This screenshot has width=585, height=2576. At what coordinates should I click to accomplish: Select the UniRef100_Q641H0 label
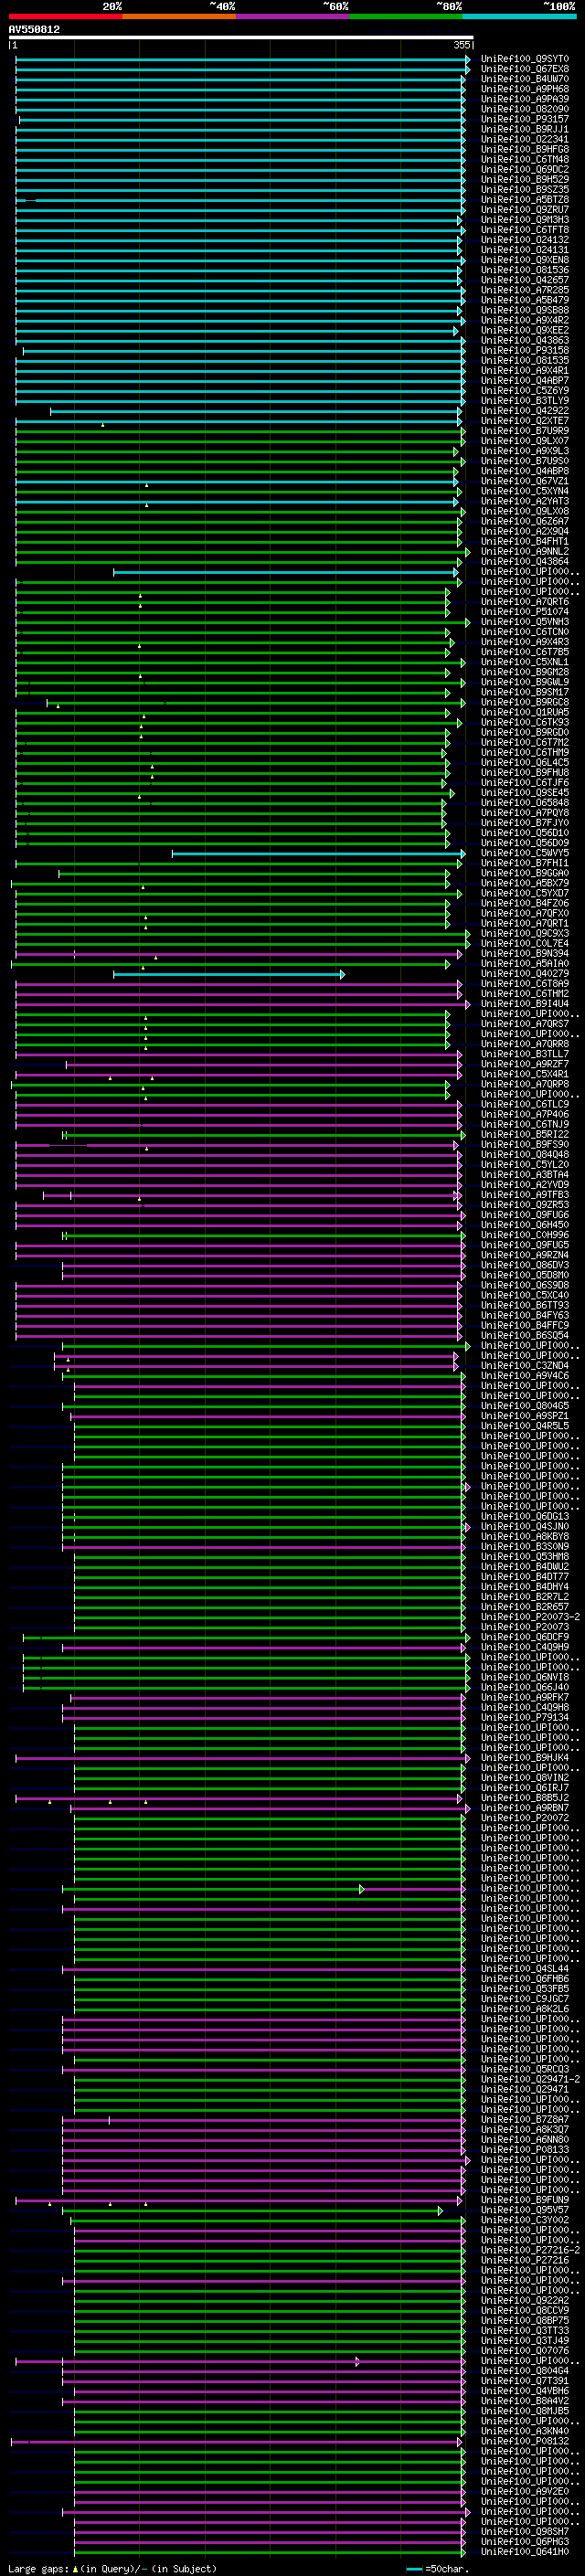pos(524,2552)
